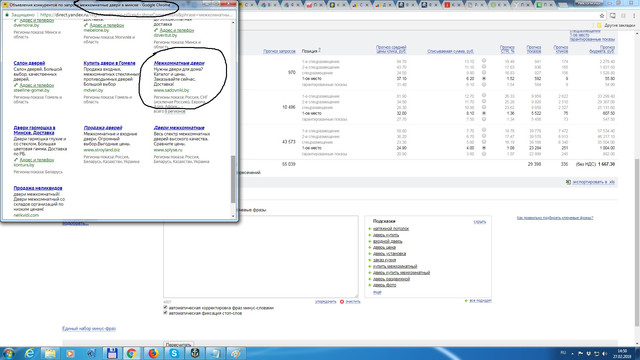Open Skype from the taskbar
Screen dimensions: 640x360
[174, 353]
